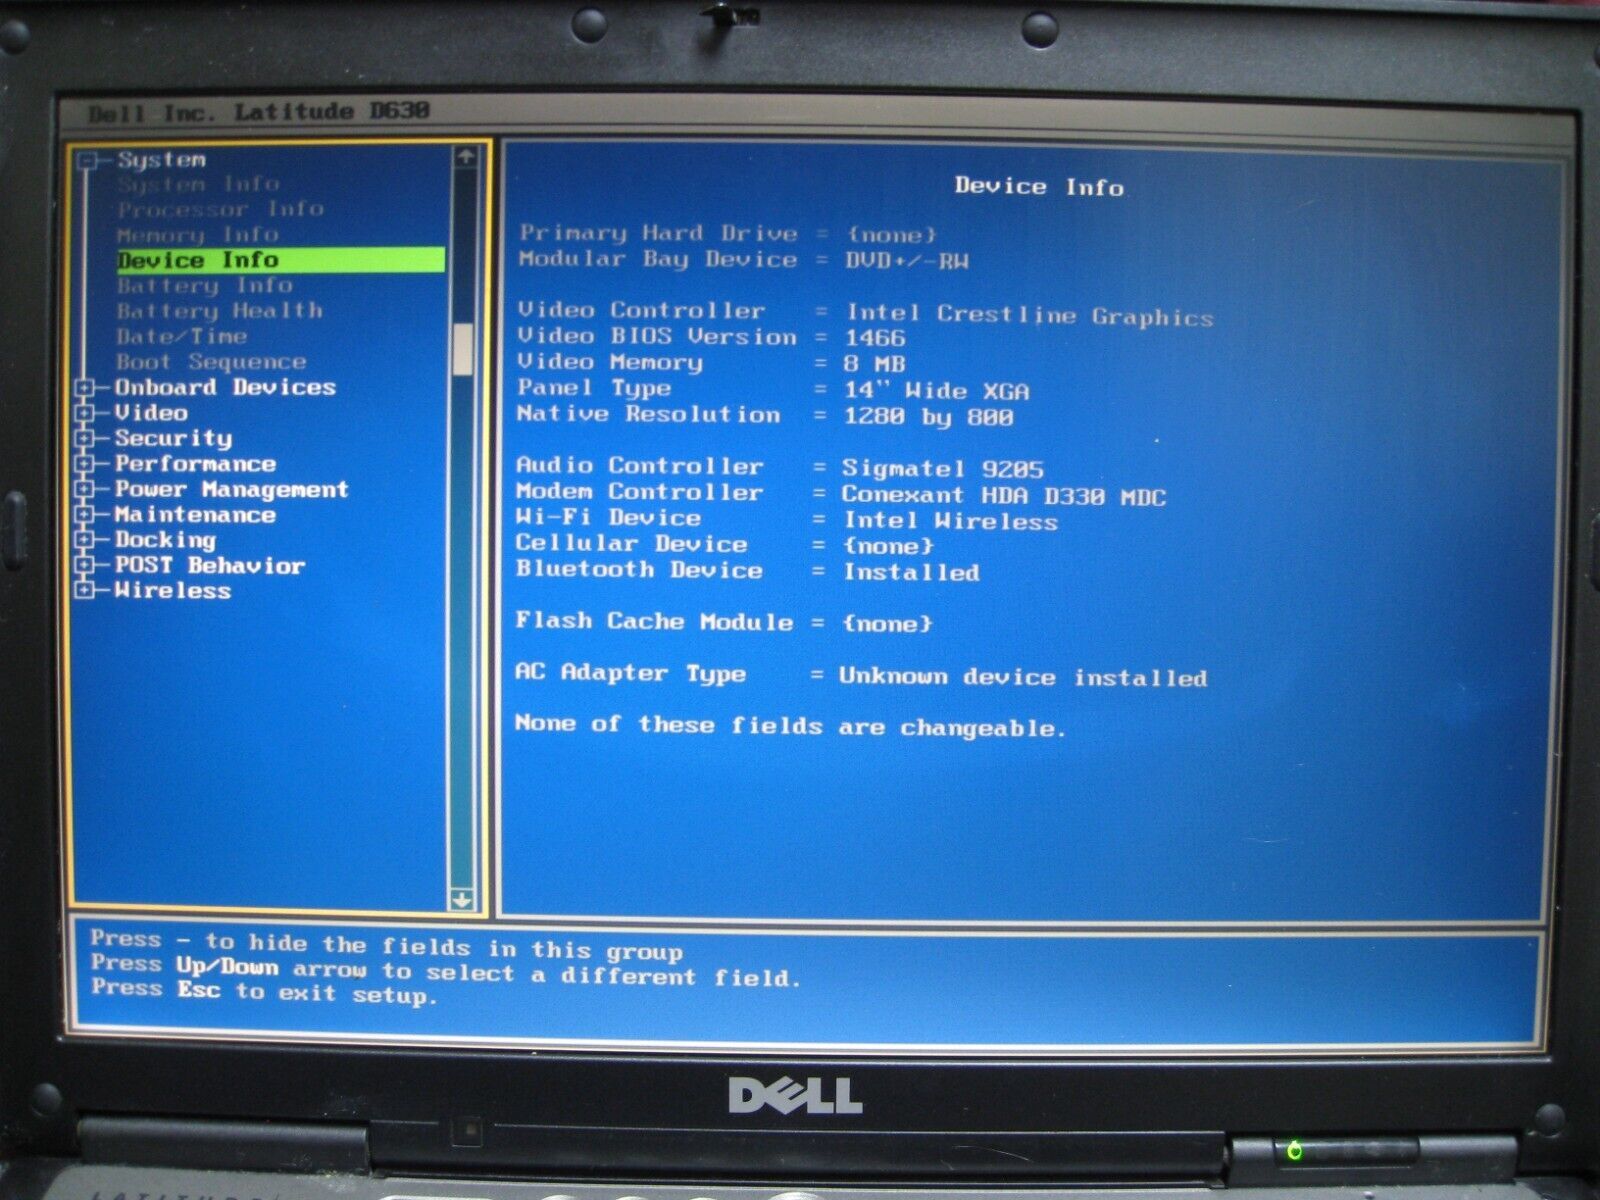This screenshot has width=1600, height=1200.
Task: Select Battery Health in the tree
Action: coord(219,311)
